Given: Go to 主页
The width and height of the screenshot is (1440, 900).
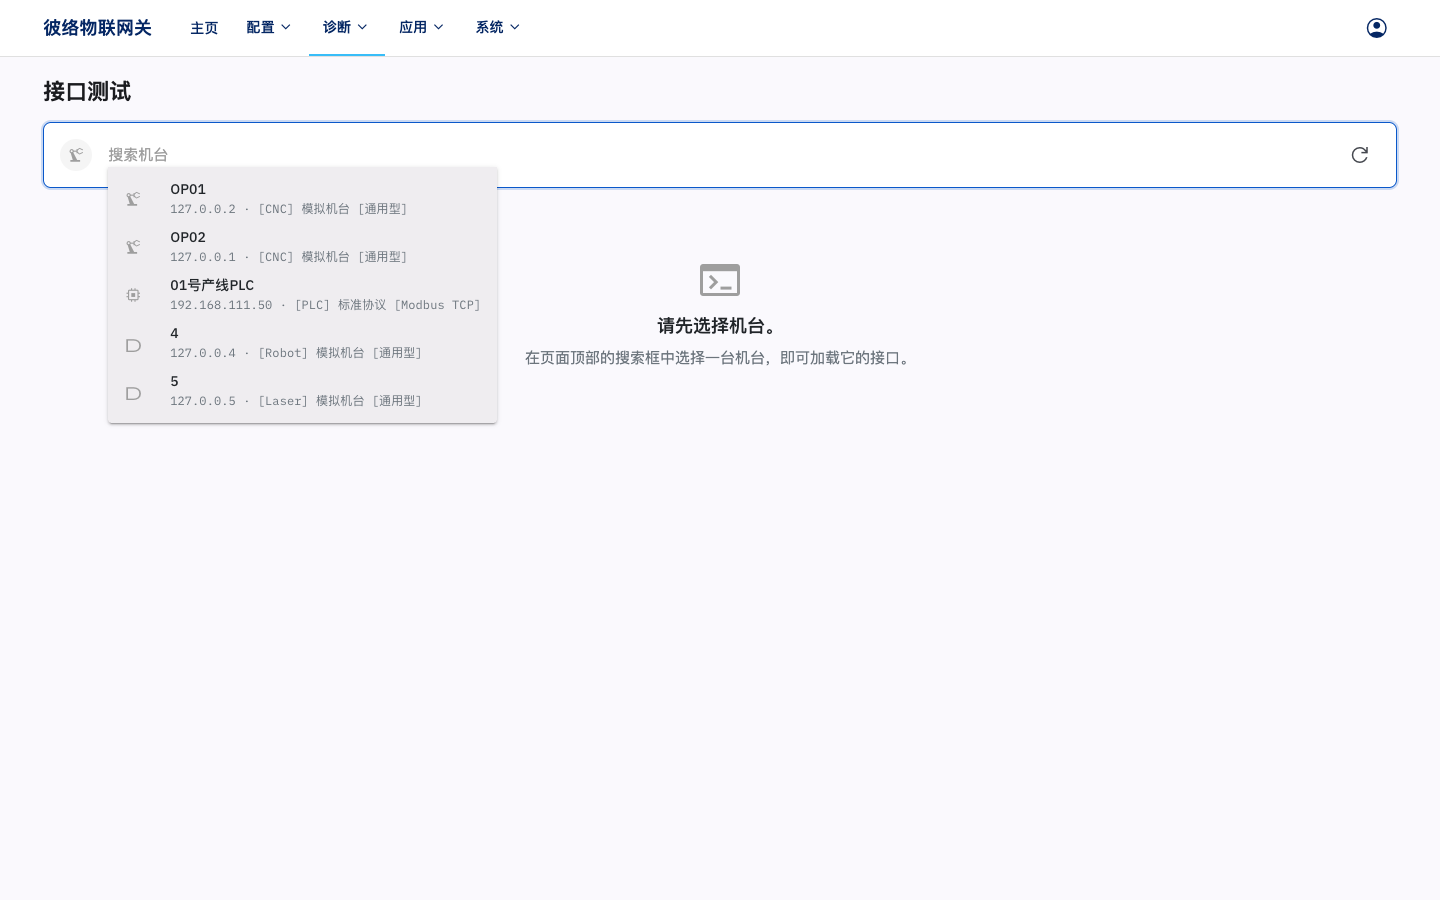Looking at the screenshot, I should coord(204,28).
